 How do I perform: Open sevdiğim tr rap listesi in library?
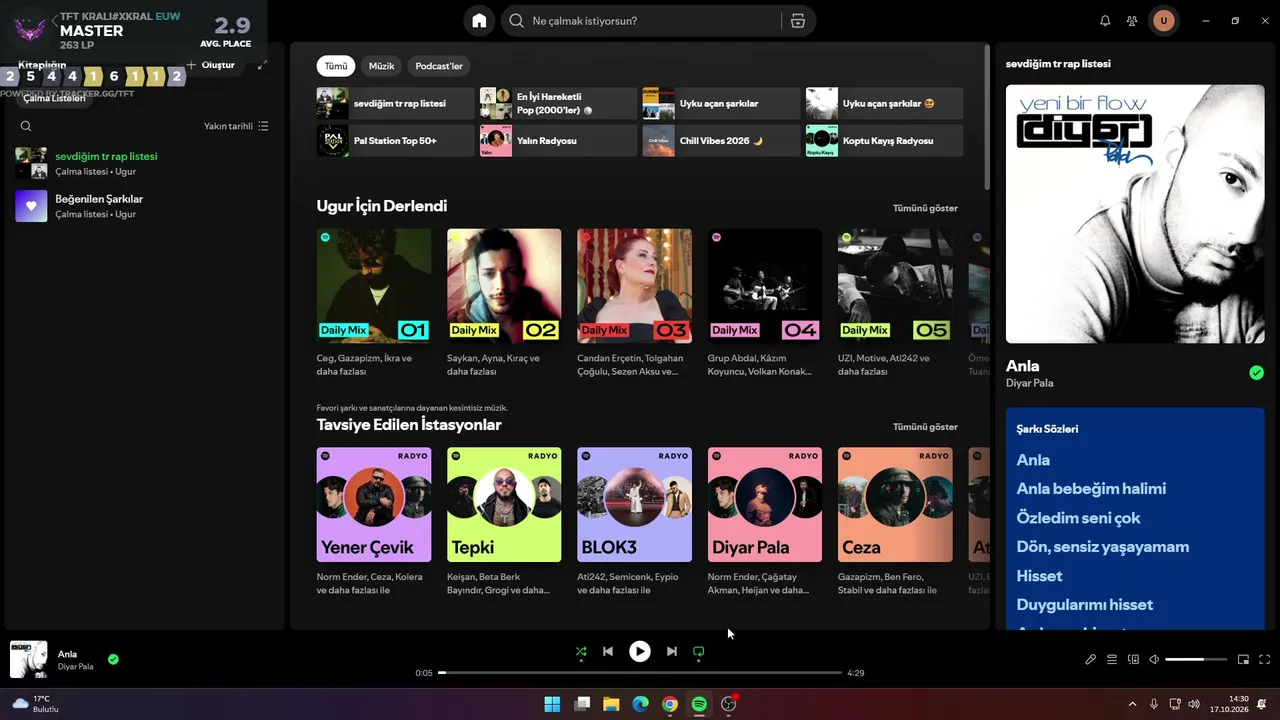point(143,163)
